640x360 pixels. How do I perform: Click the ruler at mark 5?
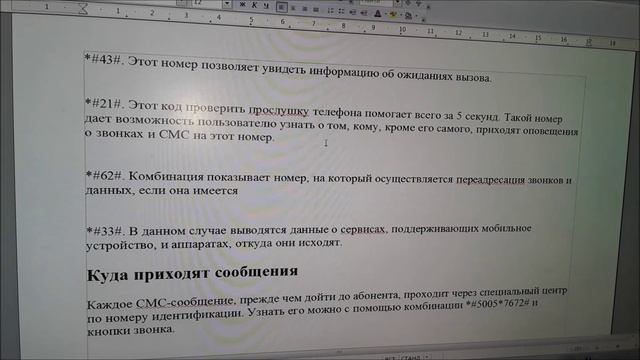point(251,20)
